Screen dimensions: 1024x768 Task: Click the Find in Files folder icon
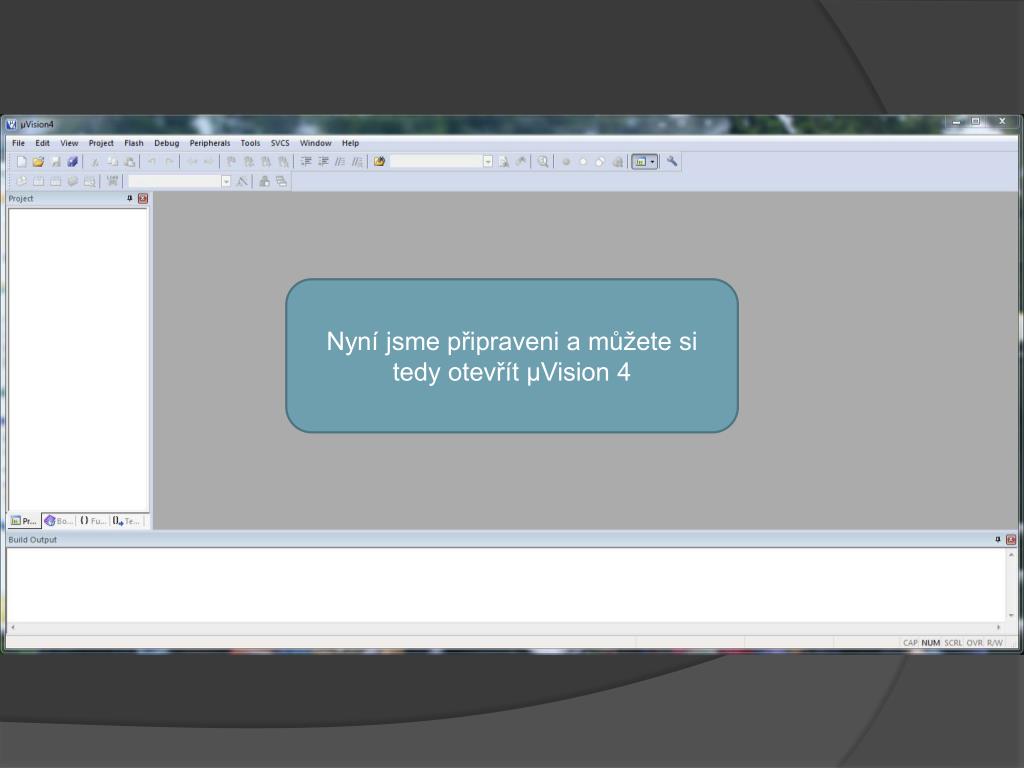(379, 162)
